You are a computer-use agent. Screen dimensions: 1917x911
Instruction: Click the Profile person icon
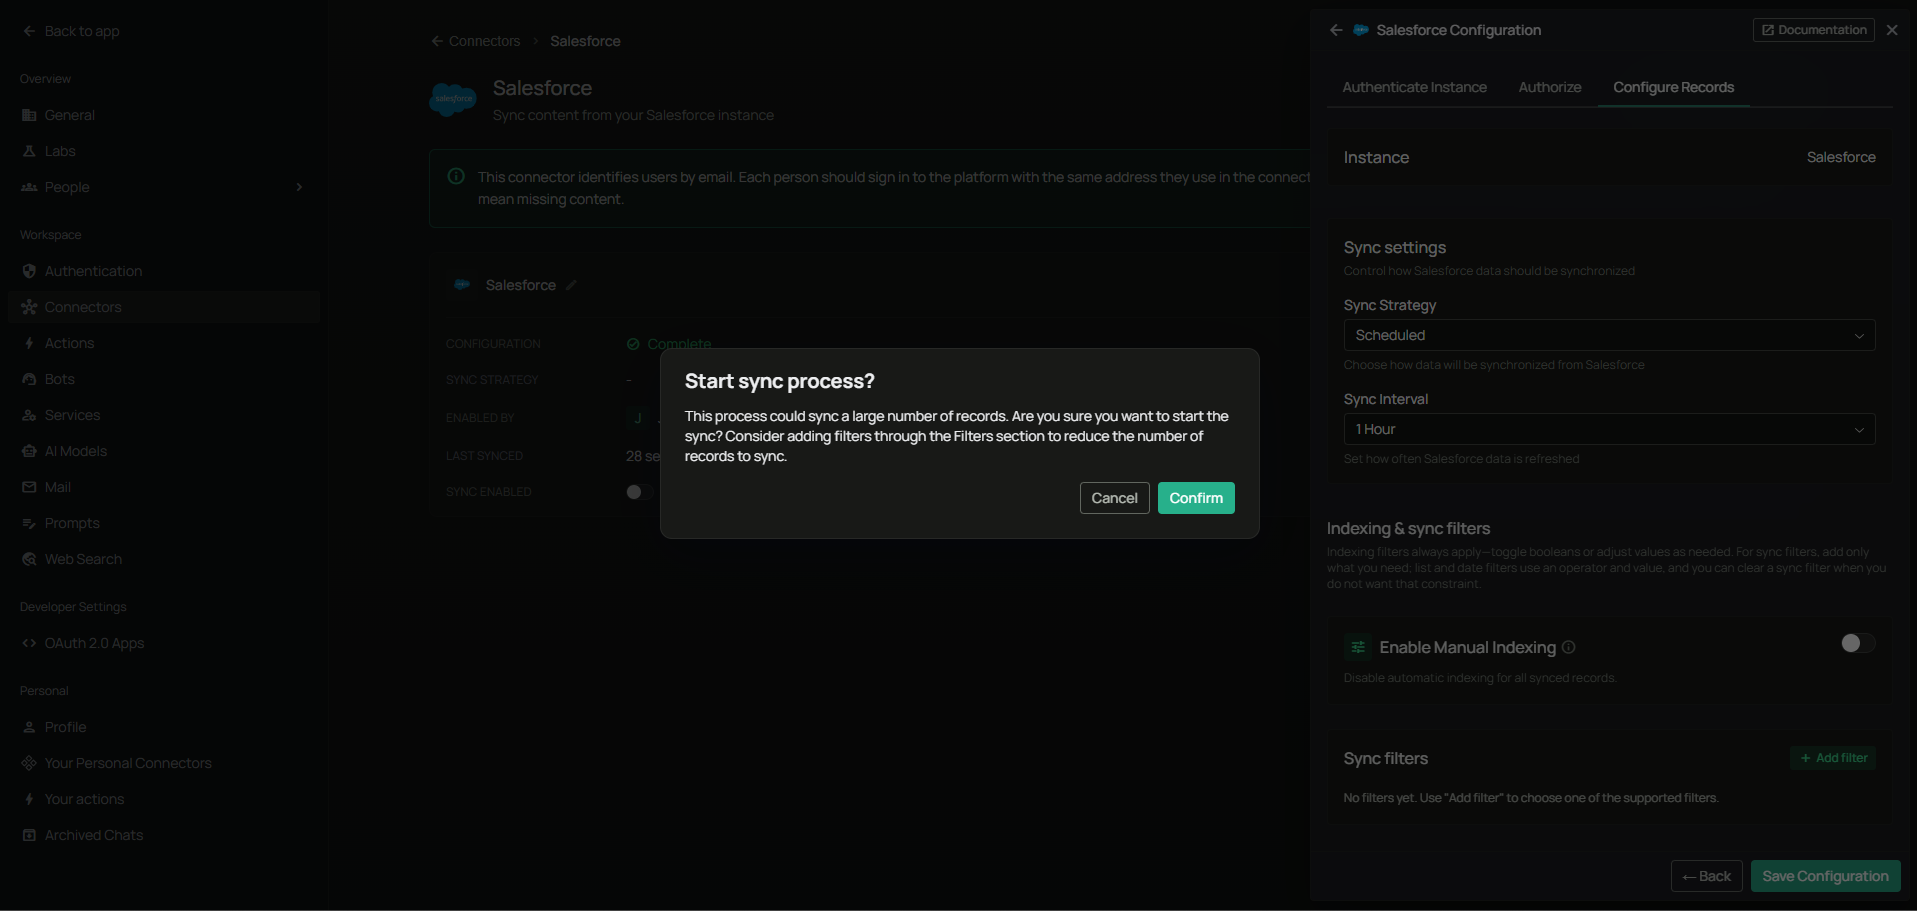[x=29, y=727]
